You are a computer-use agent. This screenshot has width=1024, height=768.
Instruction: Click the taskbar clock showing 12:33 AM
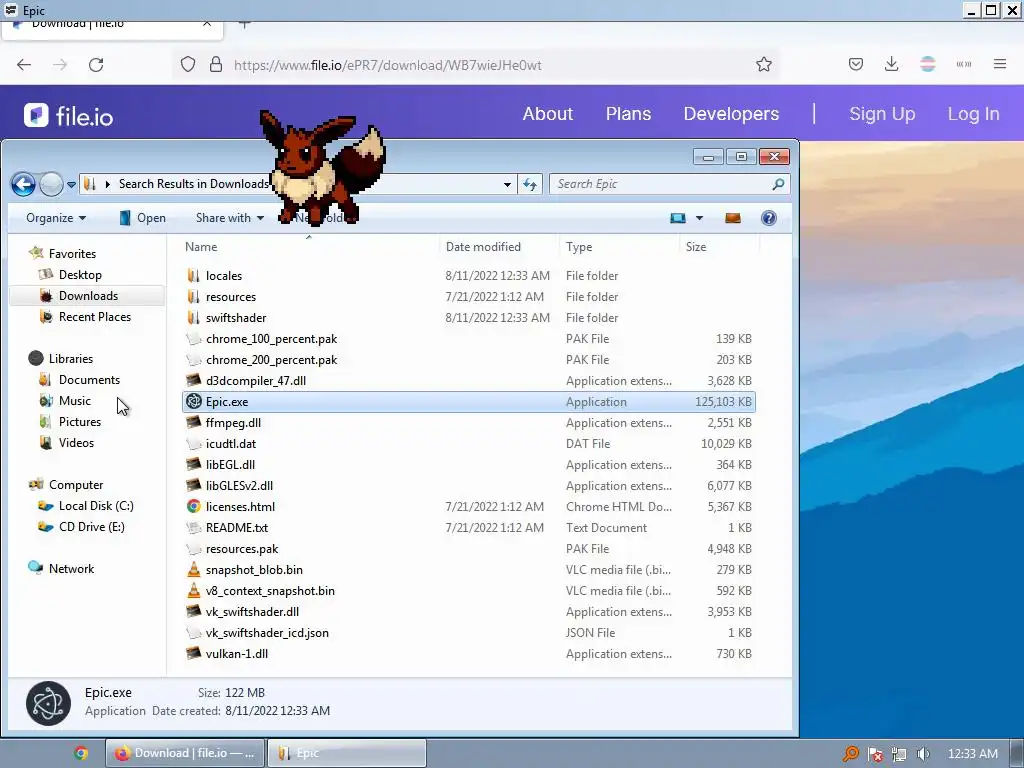point(972,754)
